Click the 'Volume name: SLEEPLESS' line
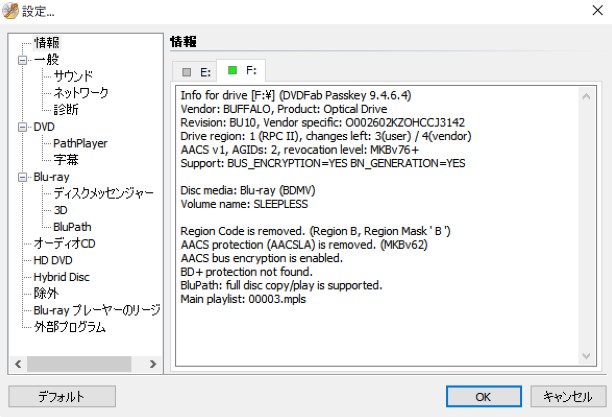 [244, 204]
